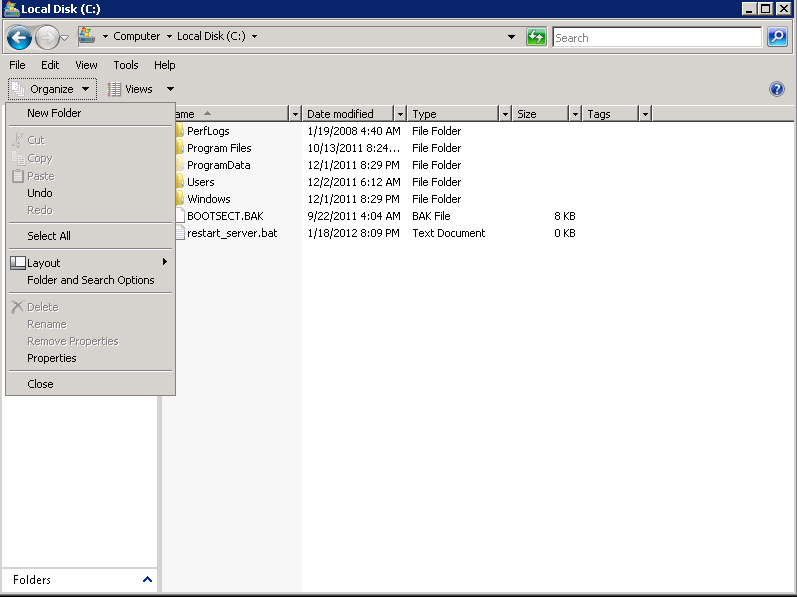Expand the Folders pane chevron
797x597 pixels.
(147, 579)
